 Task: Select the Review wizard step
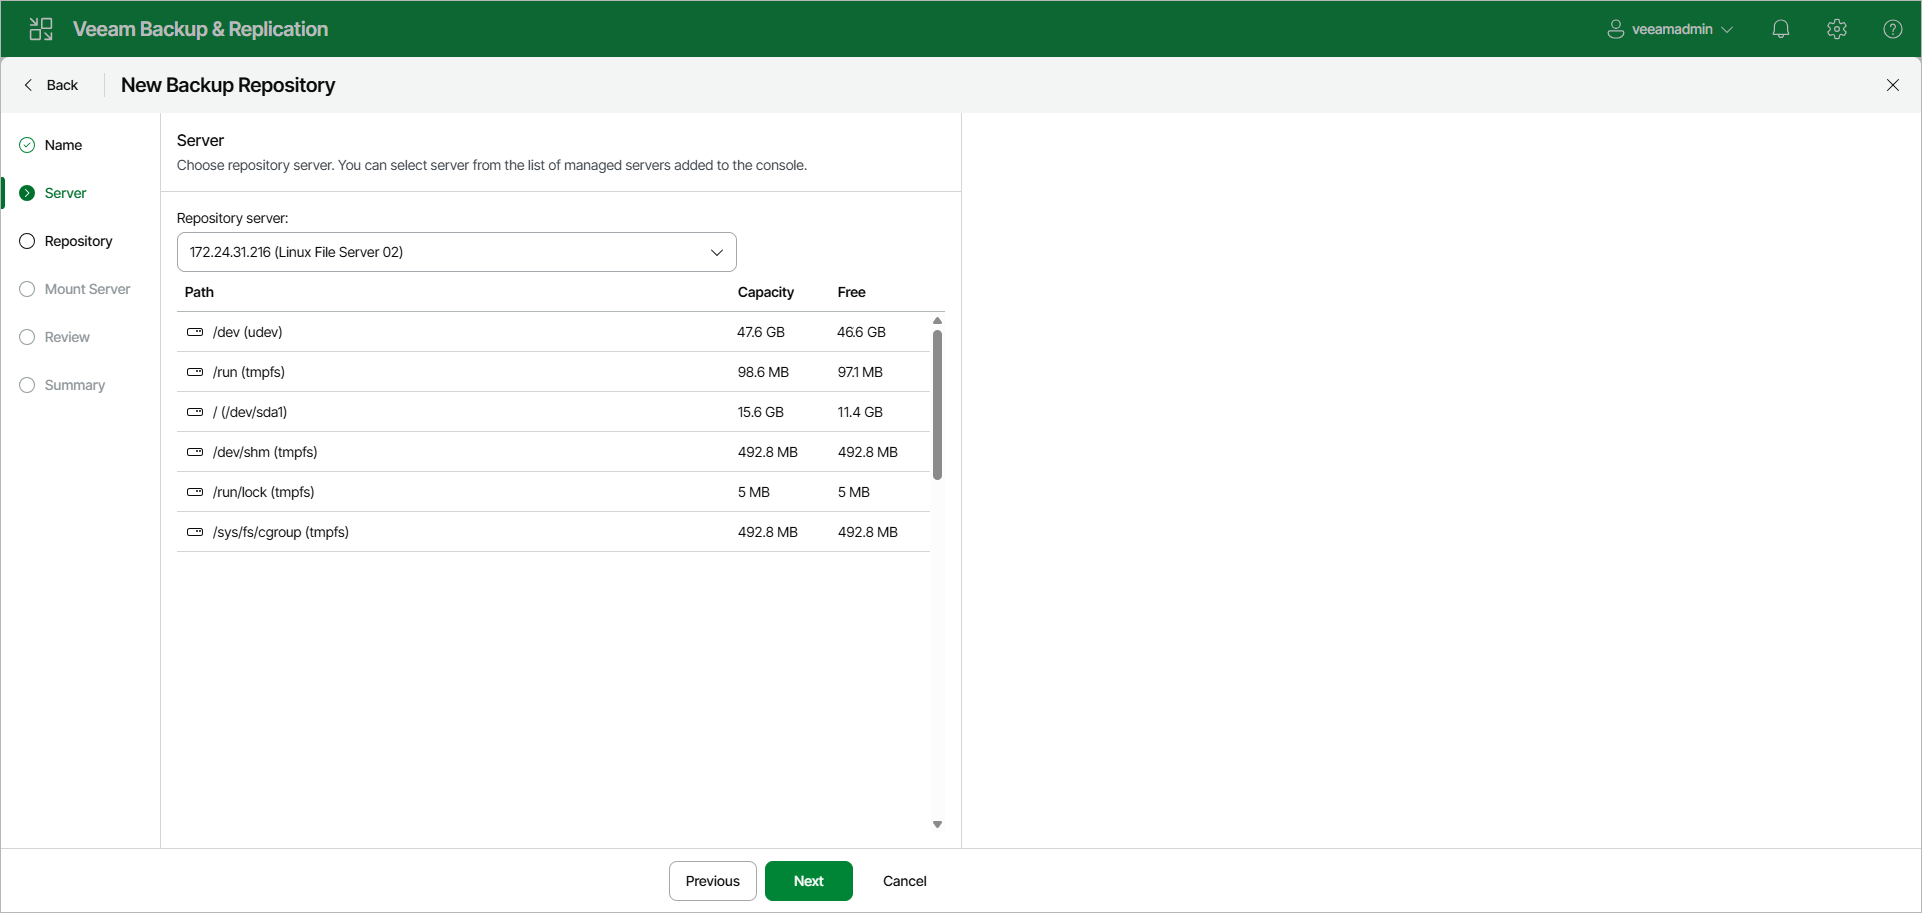point(67,337)
